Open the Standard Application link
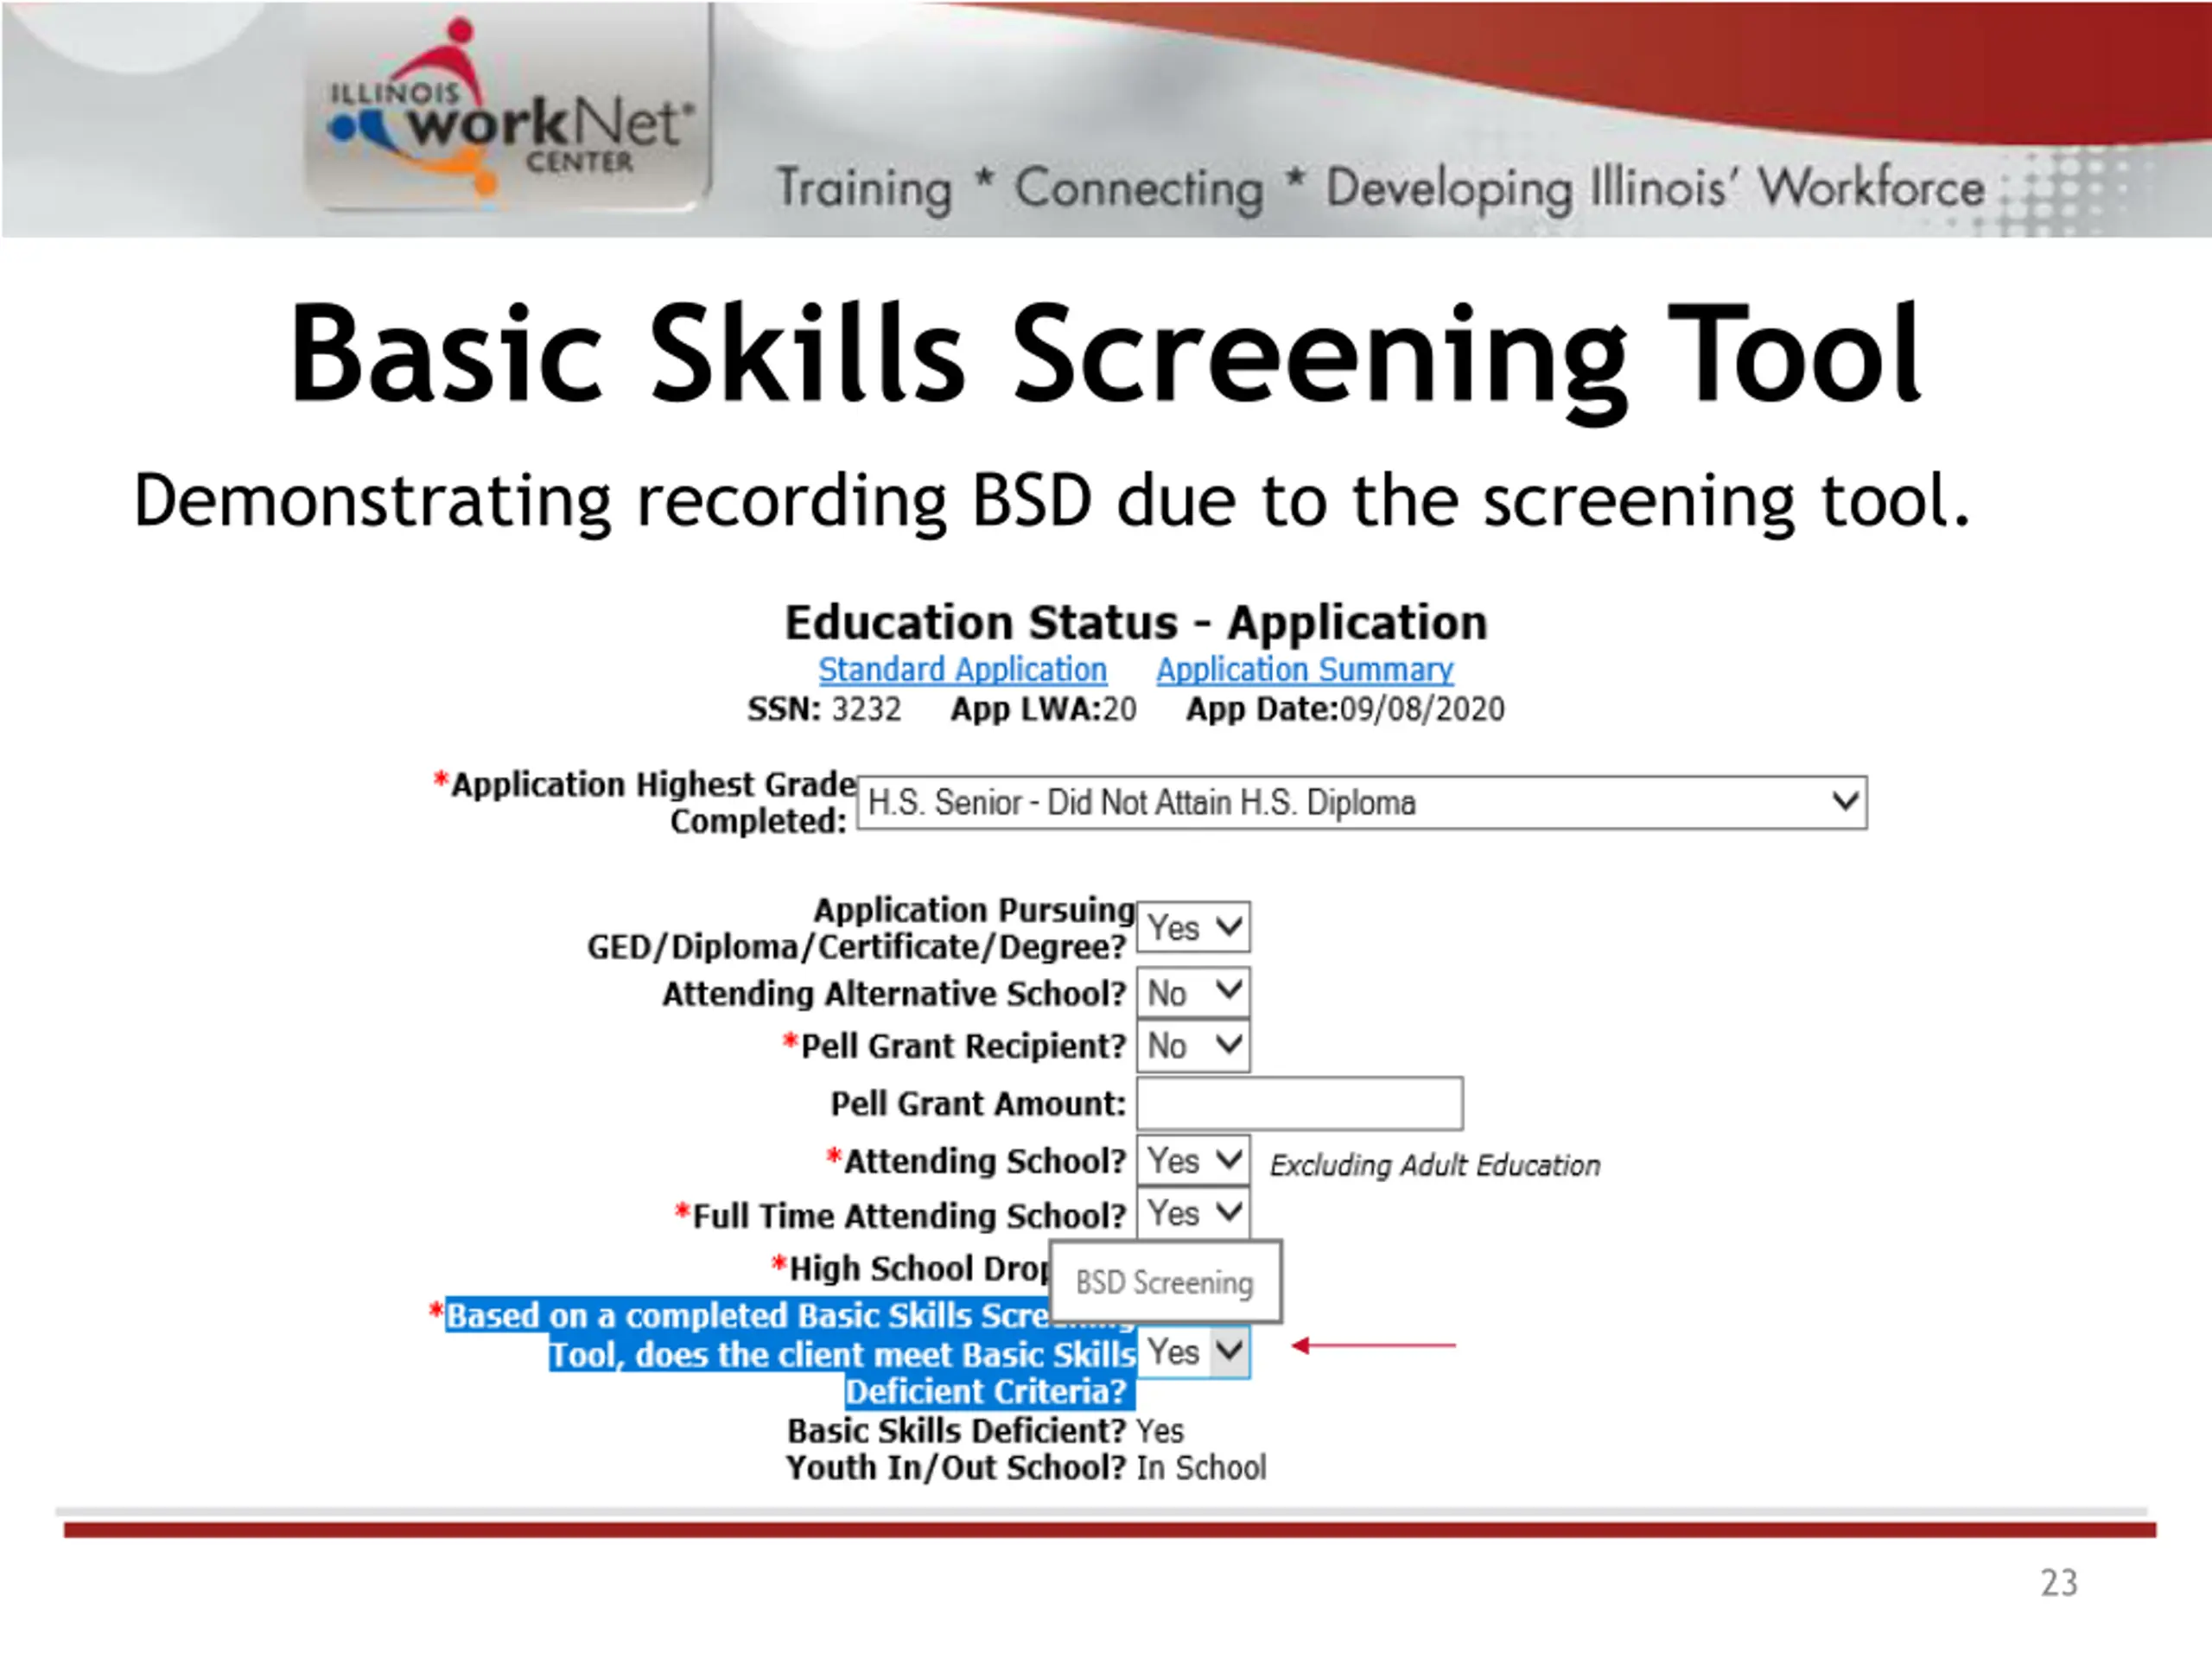 point(962,669)
